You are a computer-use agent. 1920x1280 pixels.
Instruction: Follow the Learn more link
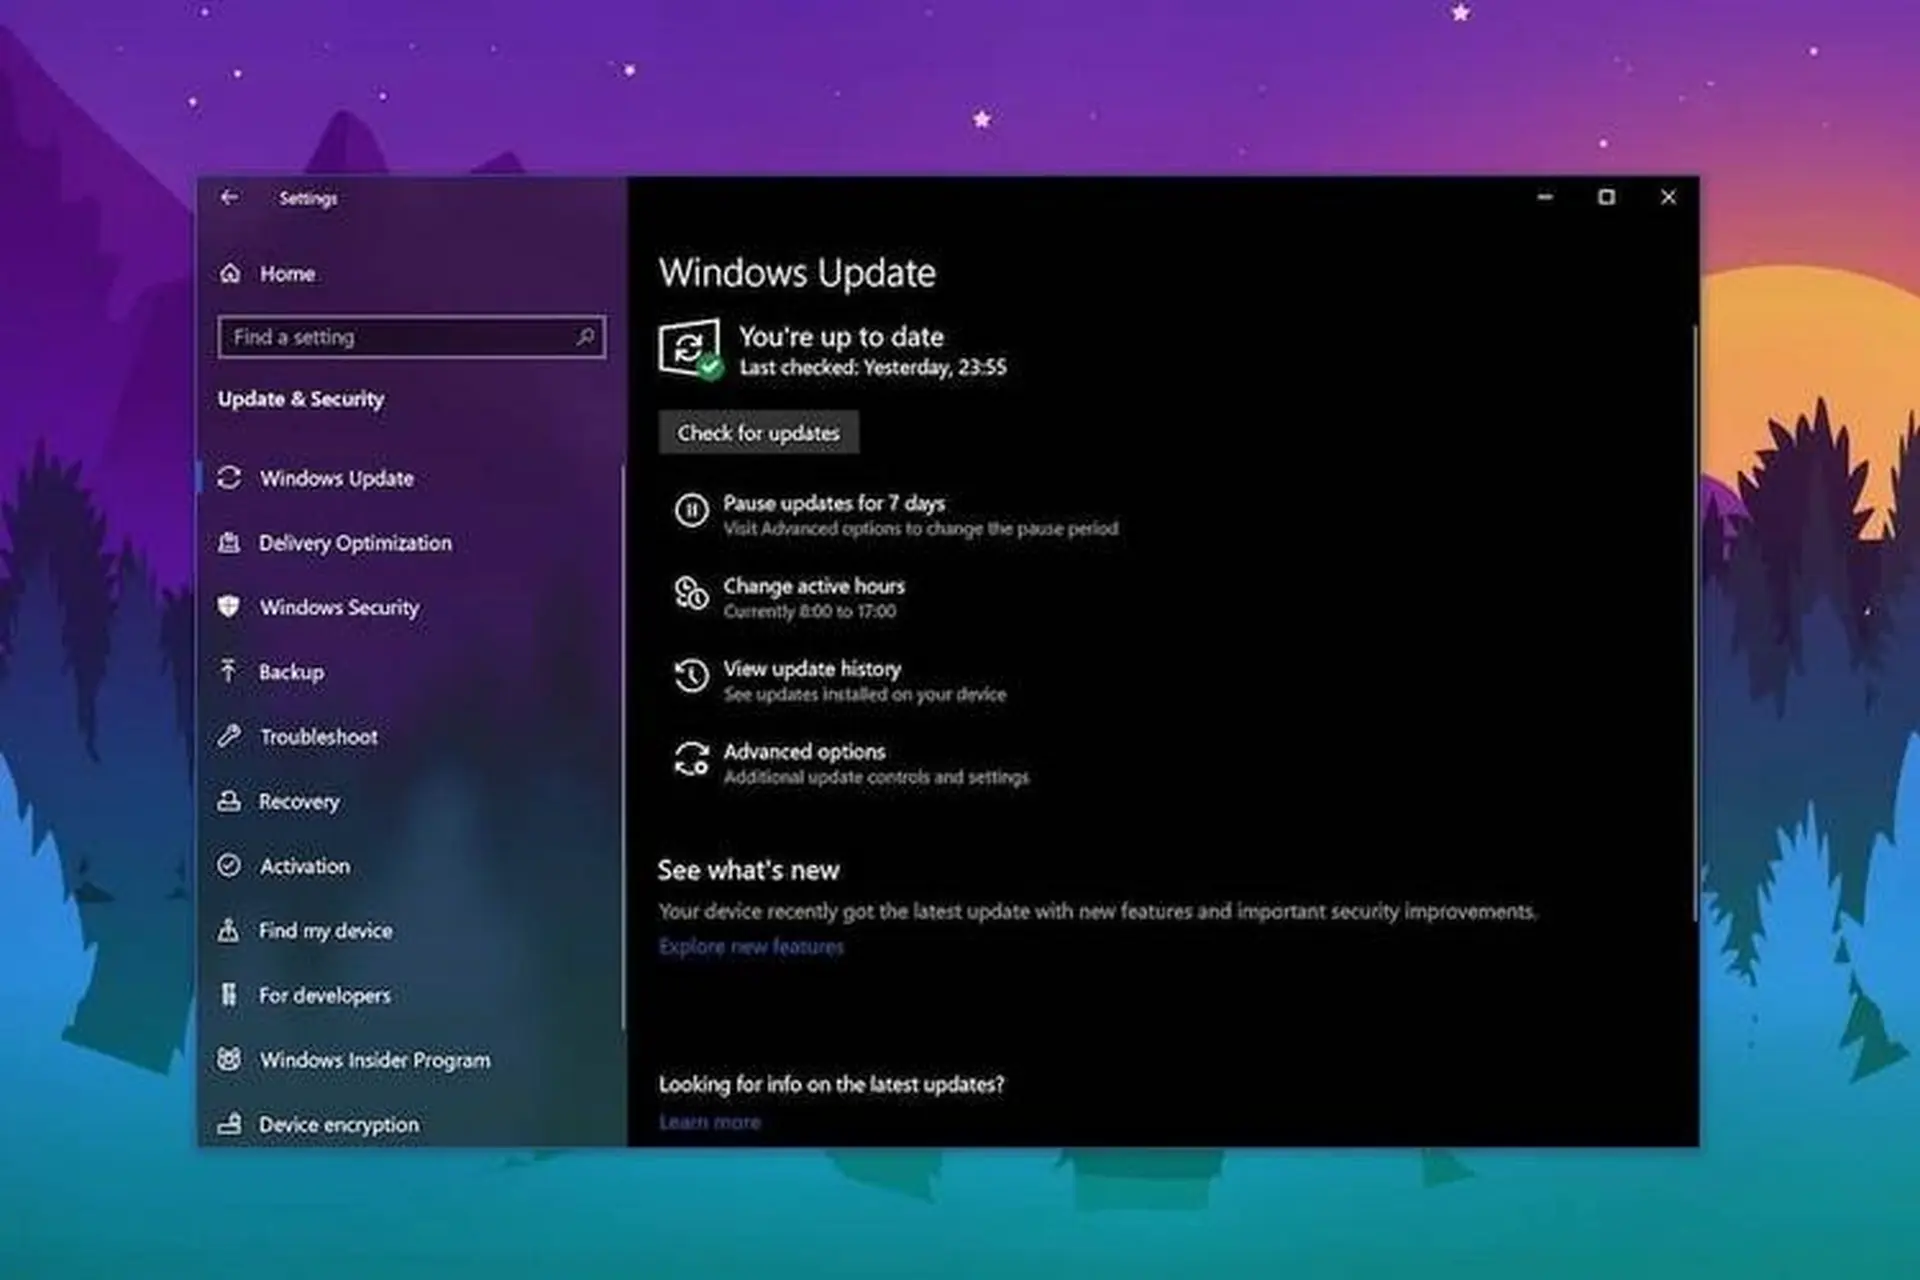pyautogui.click(x=710, y=1122)
